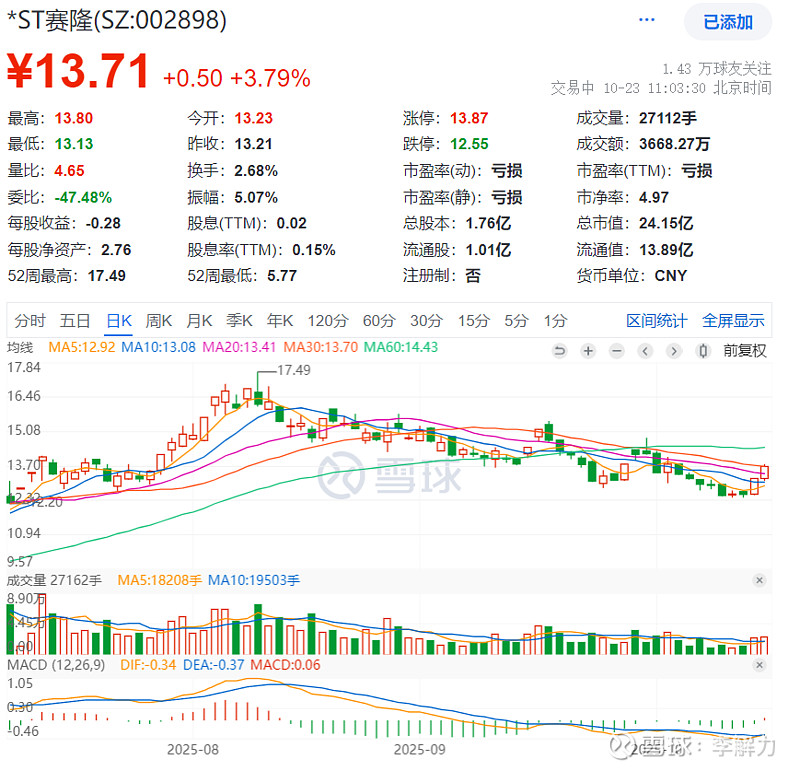Switch to the 5分 interval tab

(x=516, y=321)
